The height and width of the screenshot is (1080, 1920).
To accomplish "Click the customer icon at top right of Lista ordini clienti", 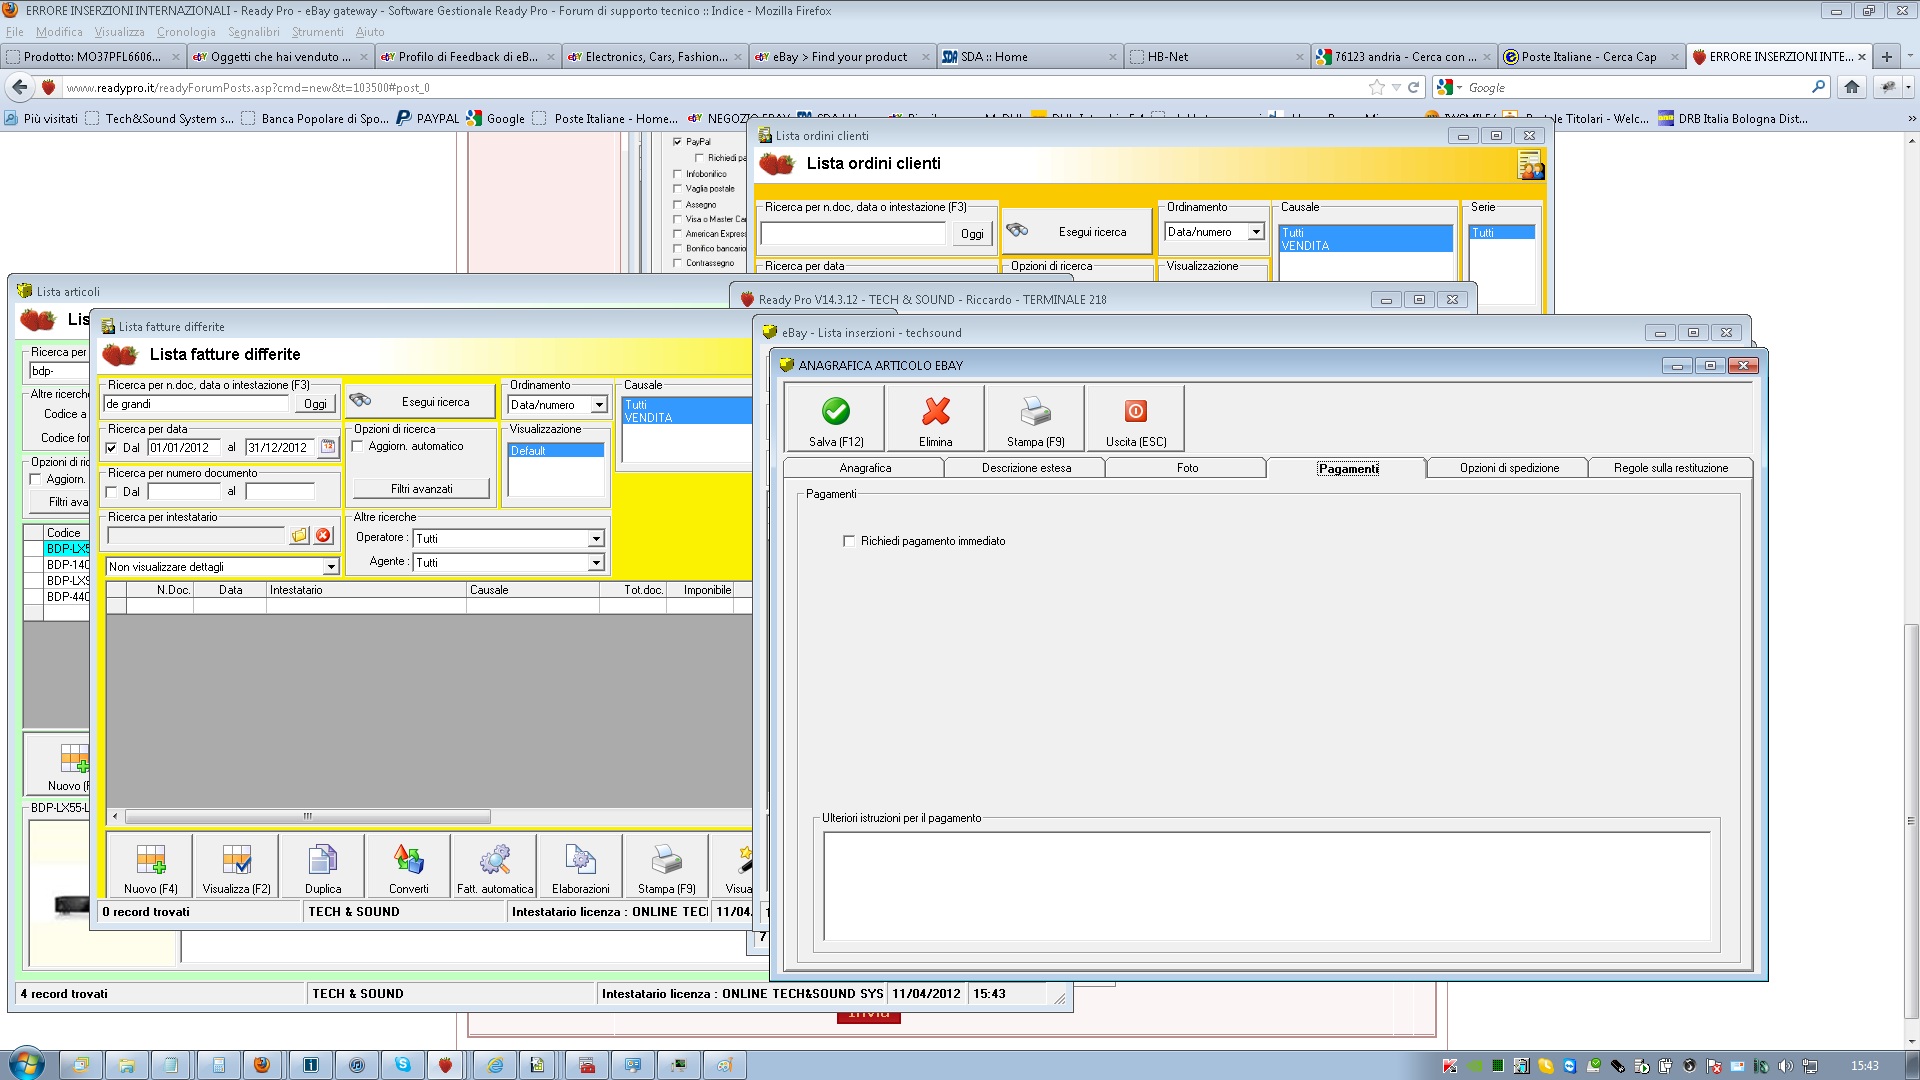I will click(x=1530, y=165).
